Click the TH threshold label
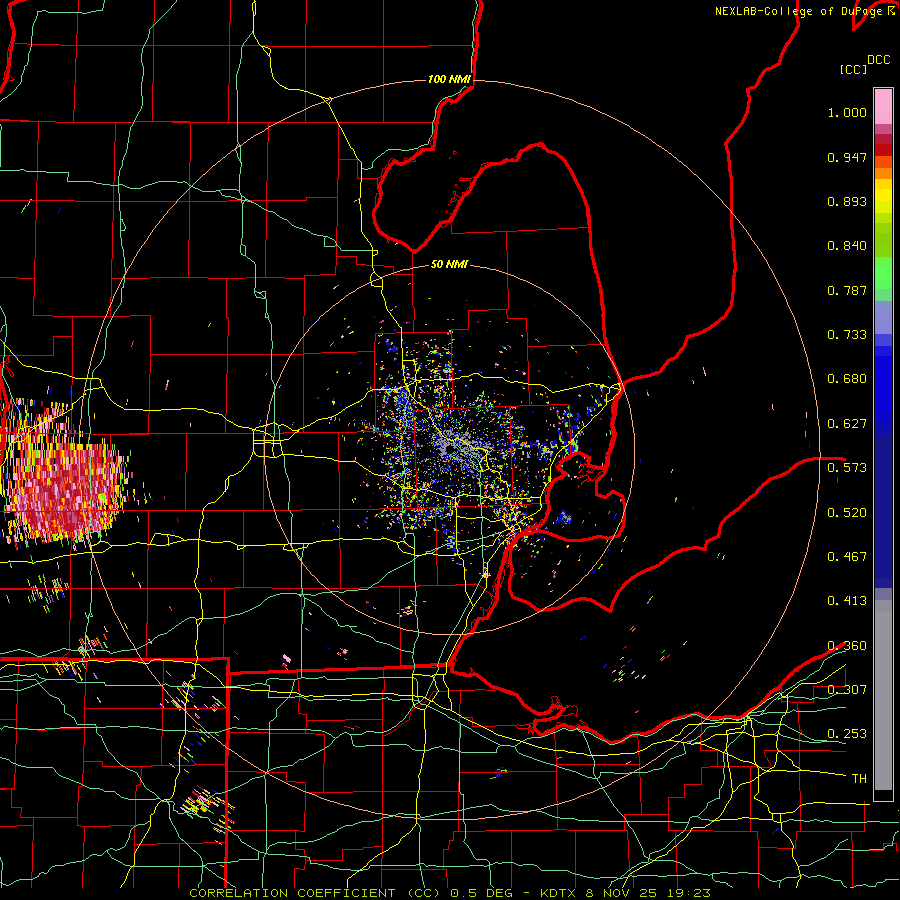900x900 pixels. (859, 779)
